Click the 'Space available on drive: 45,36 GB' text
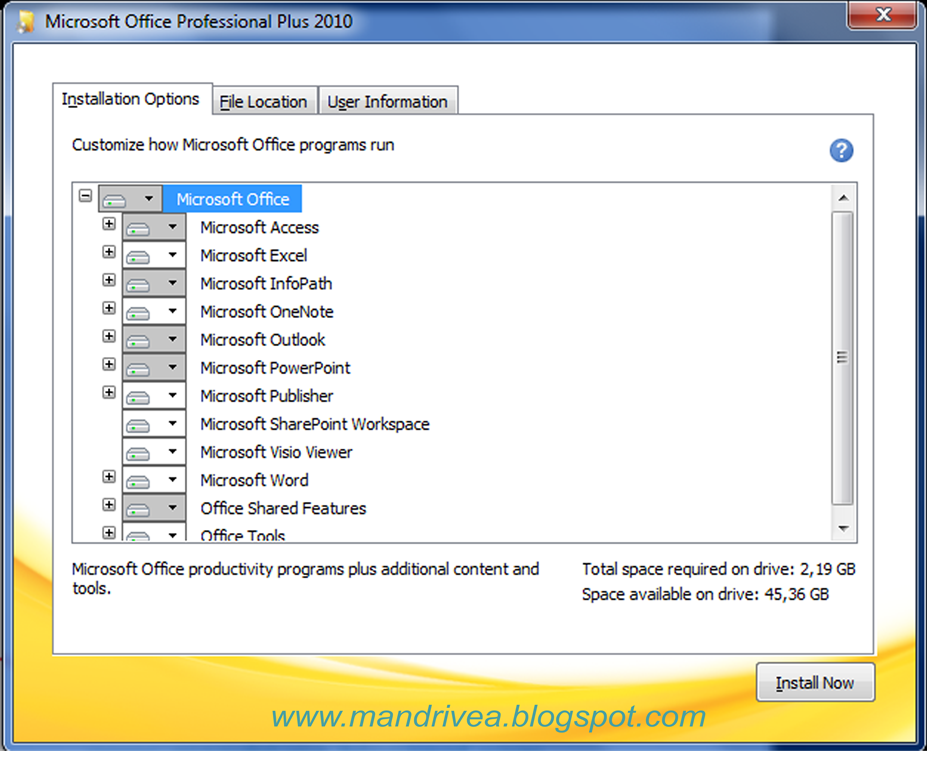 (x=705, y=594)
